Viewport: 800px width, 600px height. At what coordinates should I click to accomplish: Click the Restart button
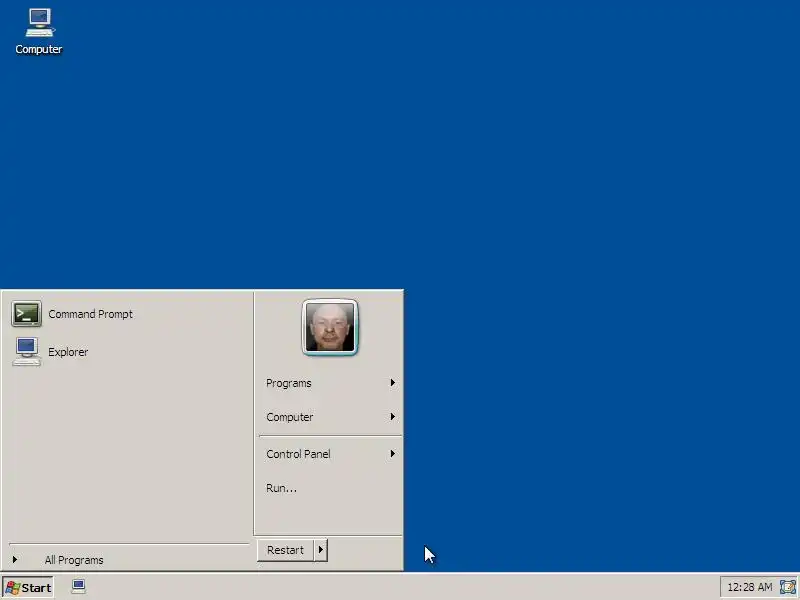[x=285, y=550]
